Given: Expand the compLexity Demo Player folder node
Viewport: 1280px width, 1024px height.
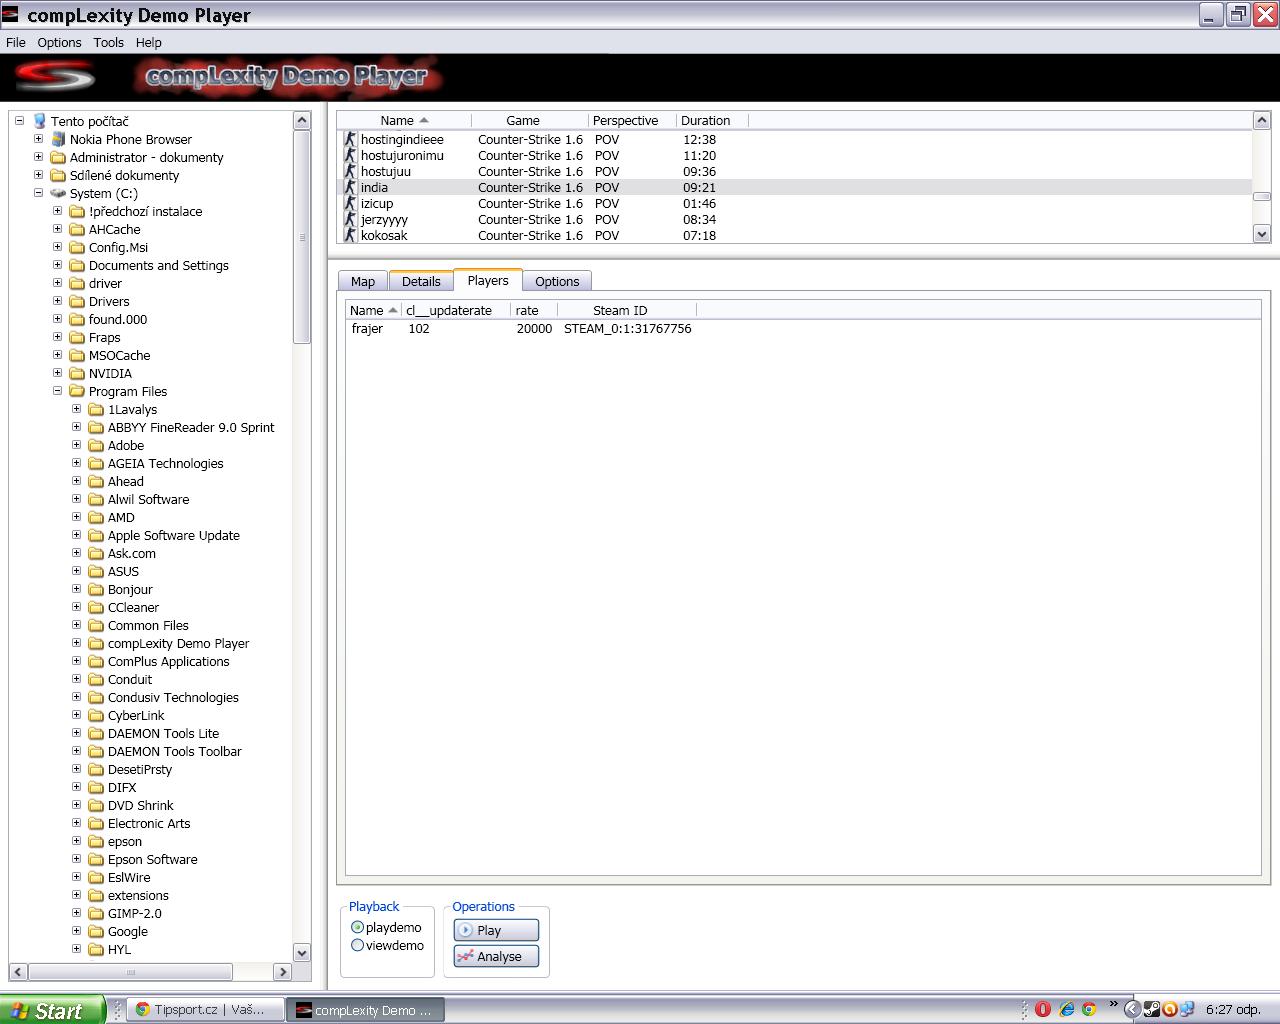Looking at the screenshot, I should coord(76,643).
